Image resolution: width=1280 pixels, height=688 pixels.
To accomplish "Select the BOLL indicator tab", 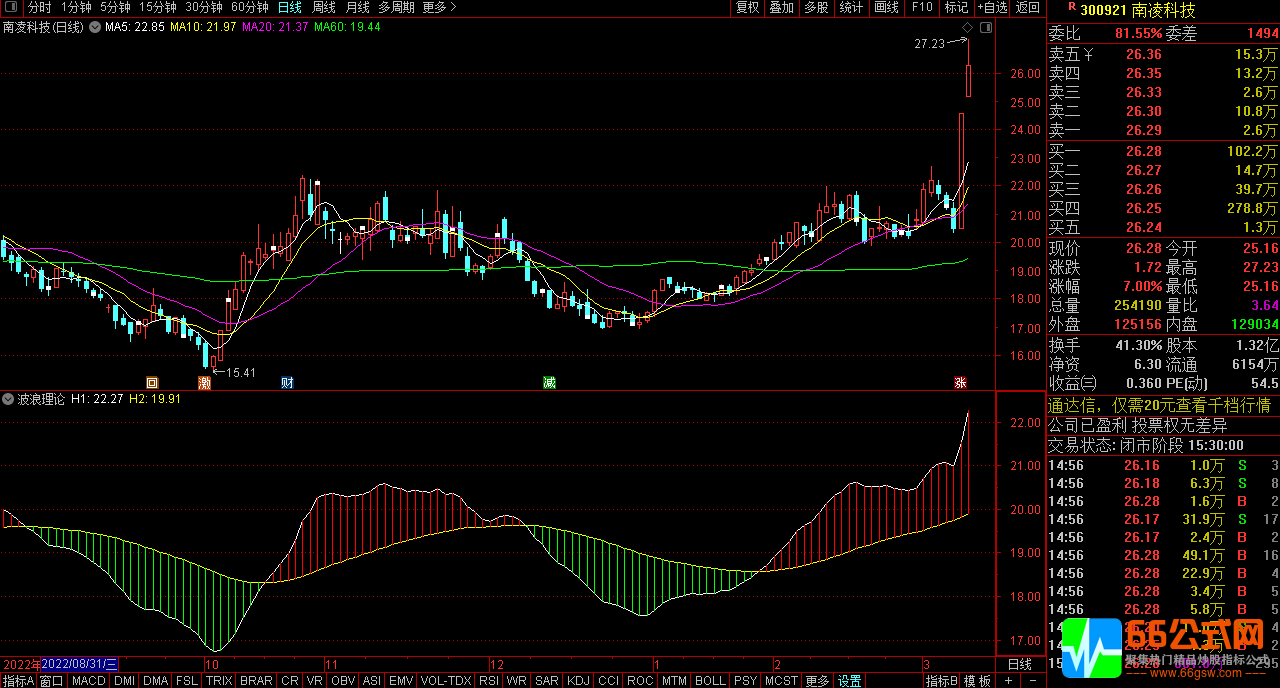I will pos(710,681).
